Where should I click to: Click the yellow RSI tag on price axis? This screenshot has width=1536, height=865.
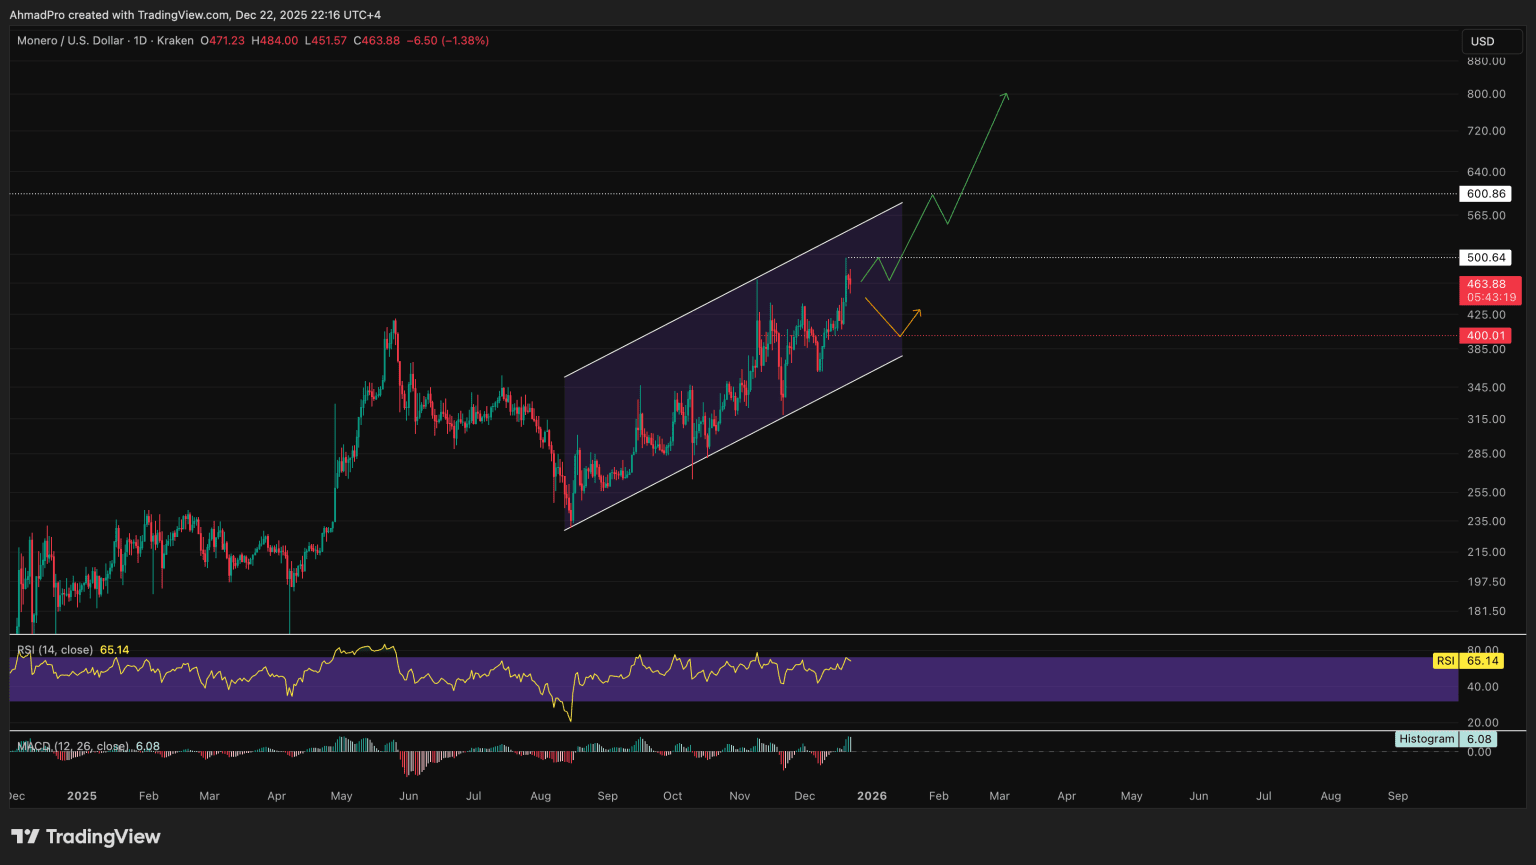pyautogui.click(x=1445, y=661)
